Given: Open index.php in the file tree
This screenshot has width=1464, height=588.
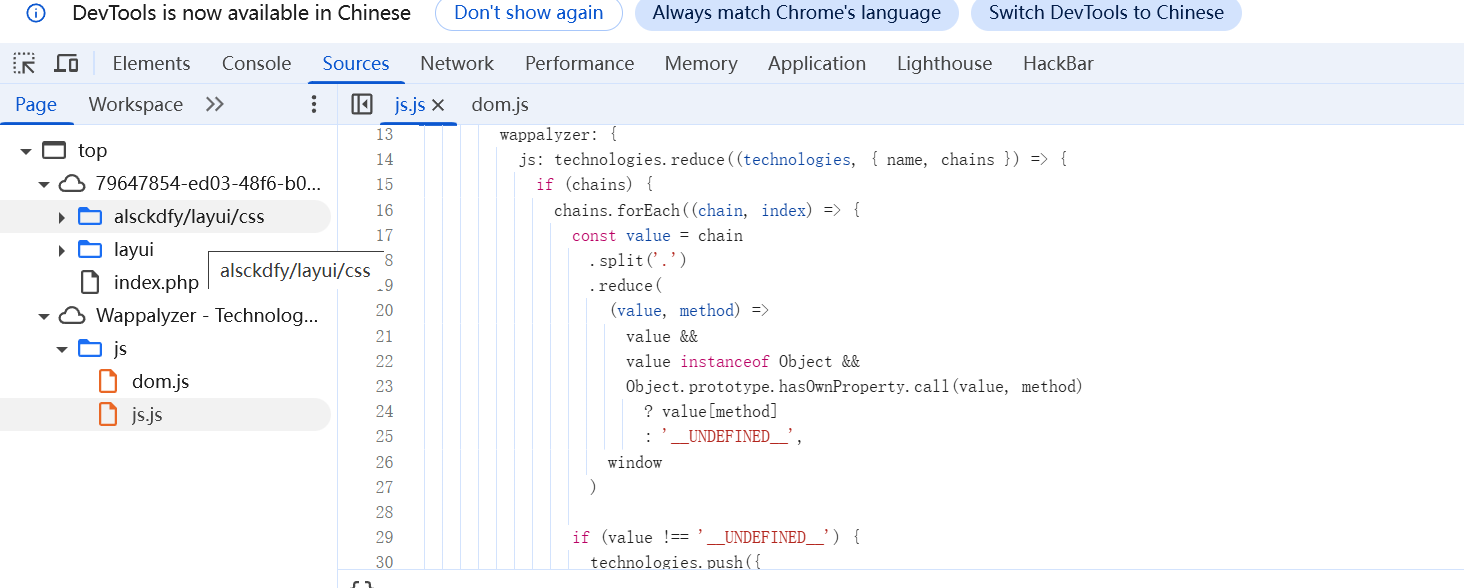Looking at the screenshot, I should click(156, 283).
